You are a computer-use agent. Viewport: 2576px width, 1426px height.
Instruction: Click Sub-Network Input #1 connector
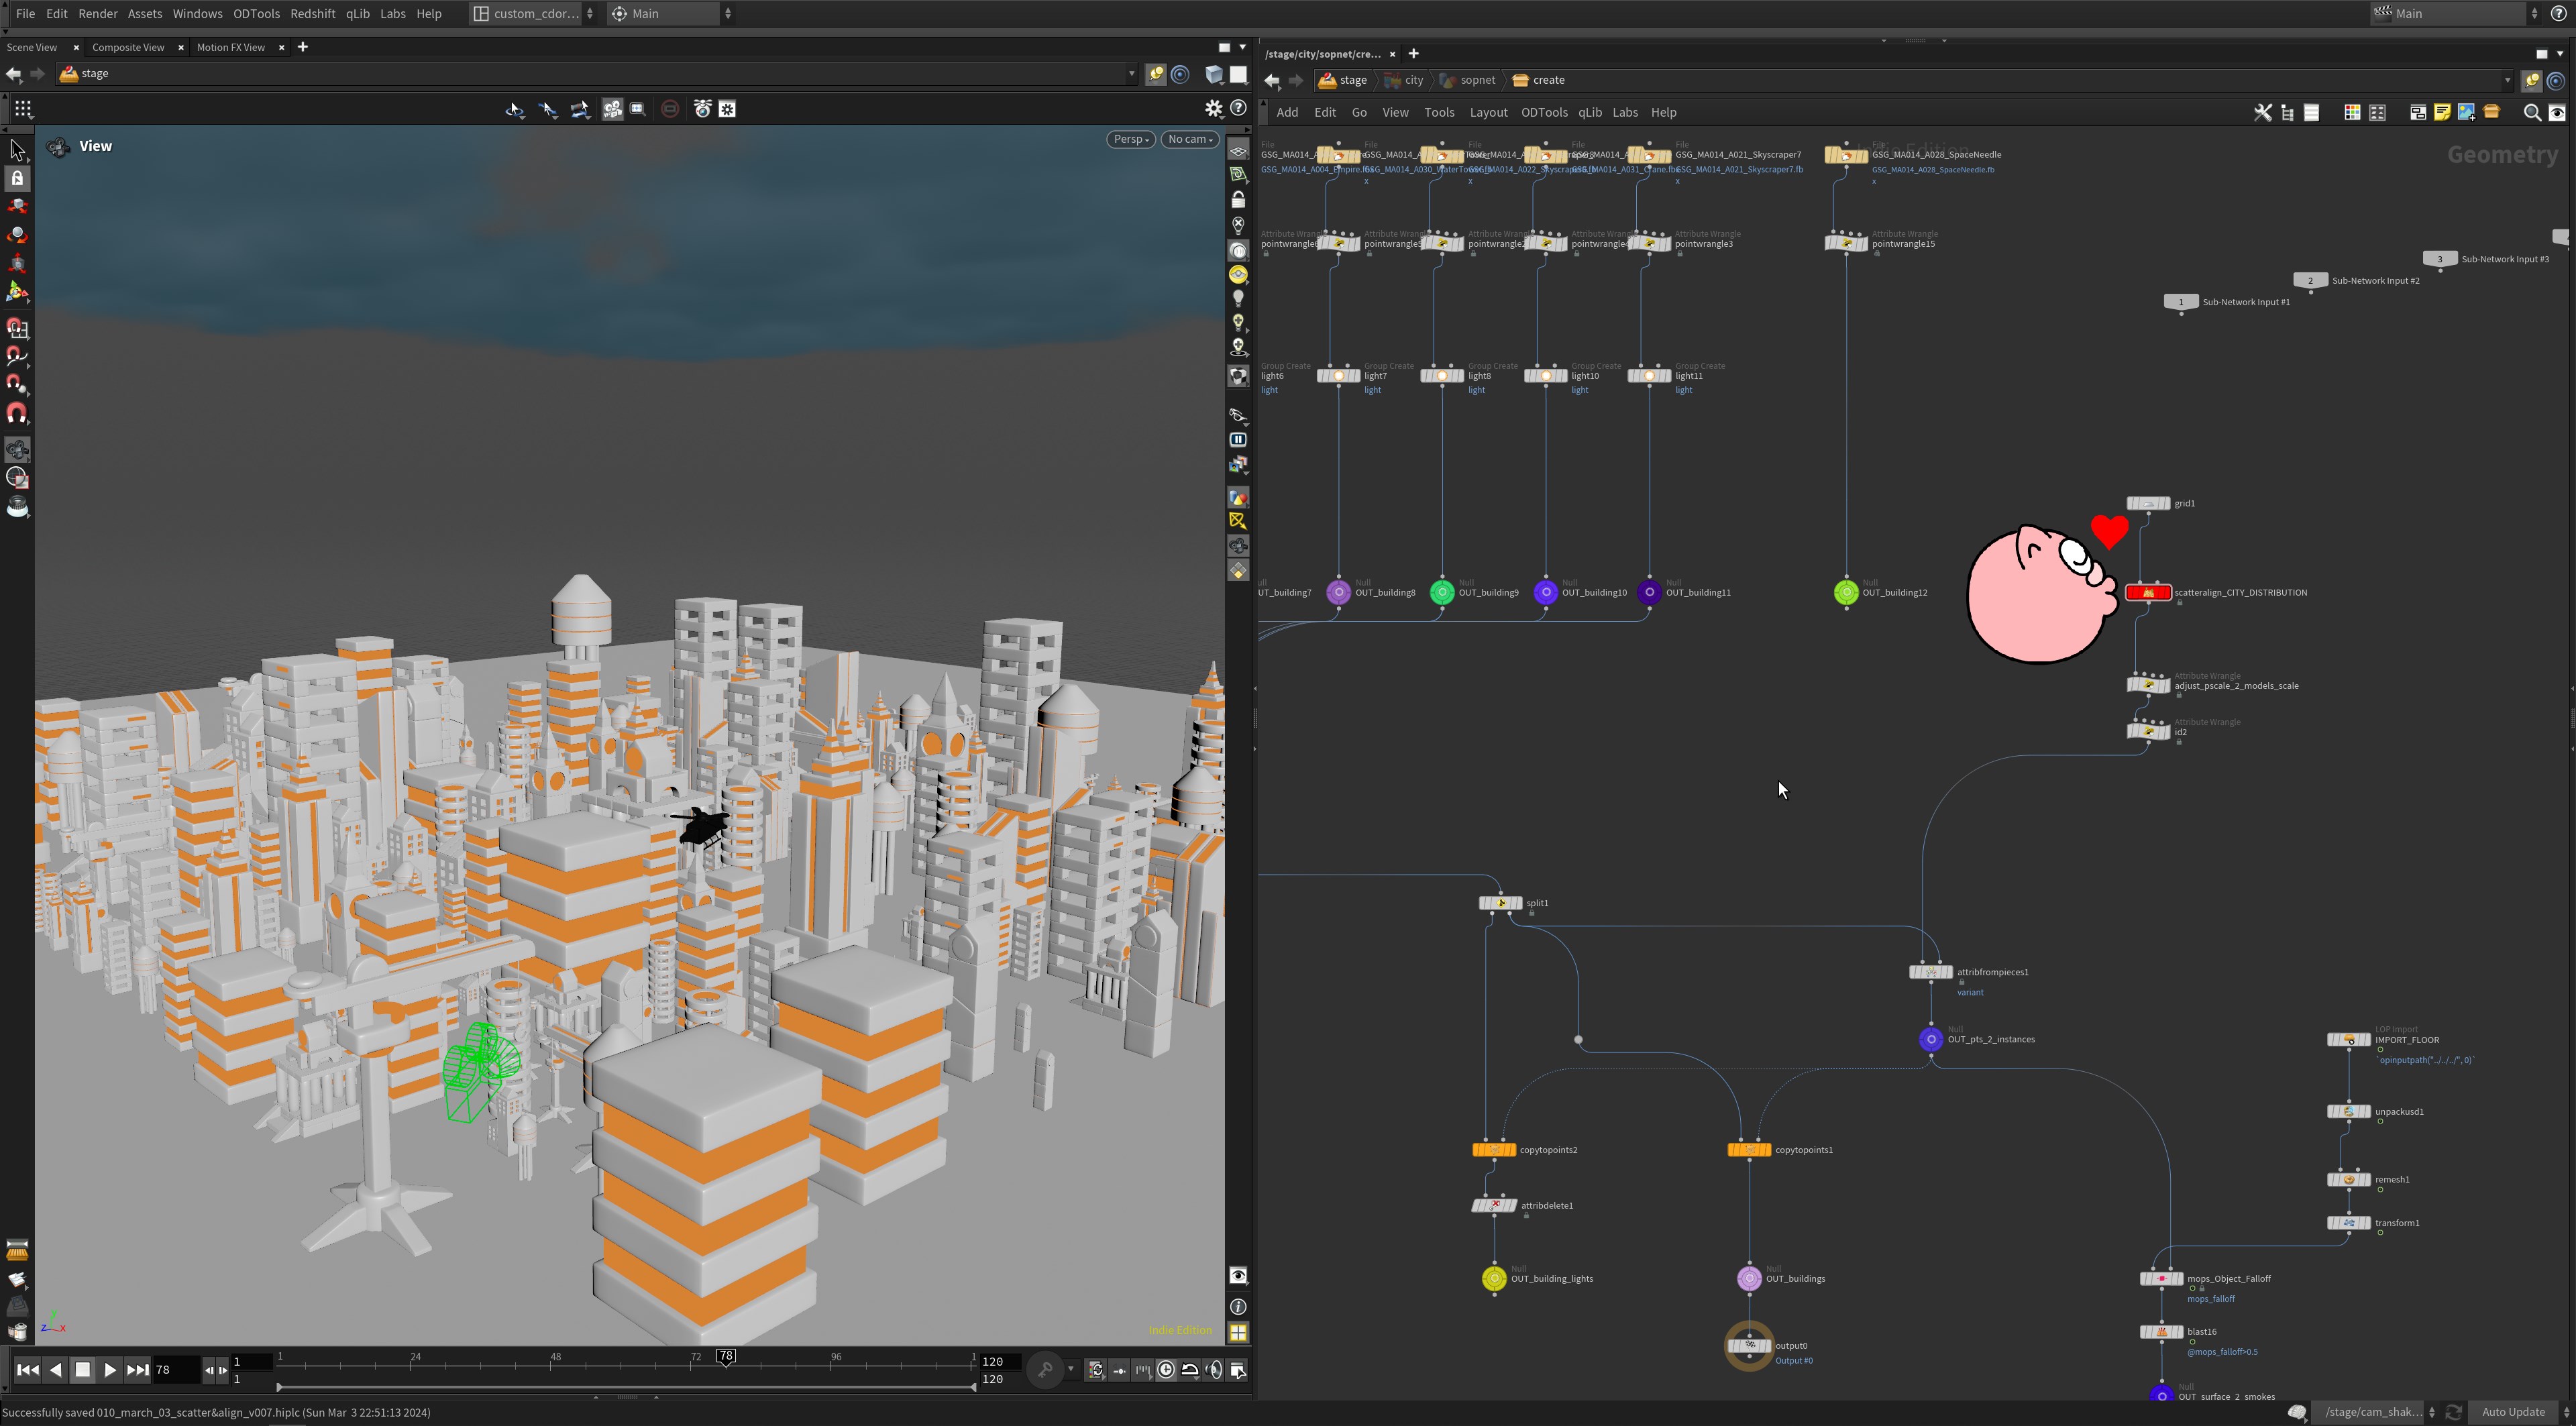point(2181,303)
